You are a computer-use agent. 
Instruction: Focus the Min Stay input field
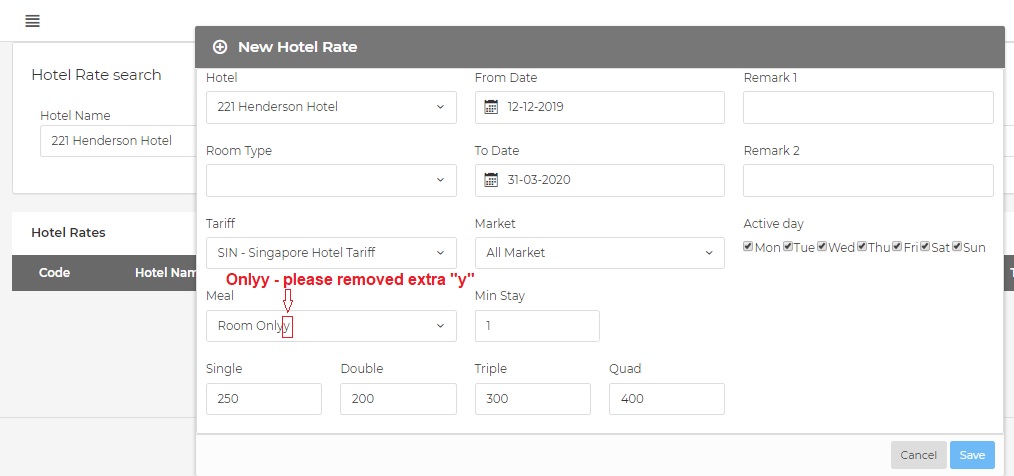pos(537,326)
